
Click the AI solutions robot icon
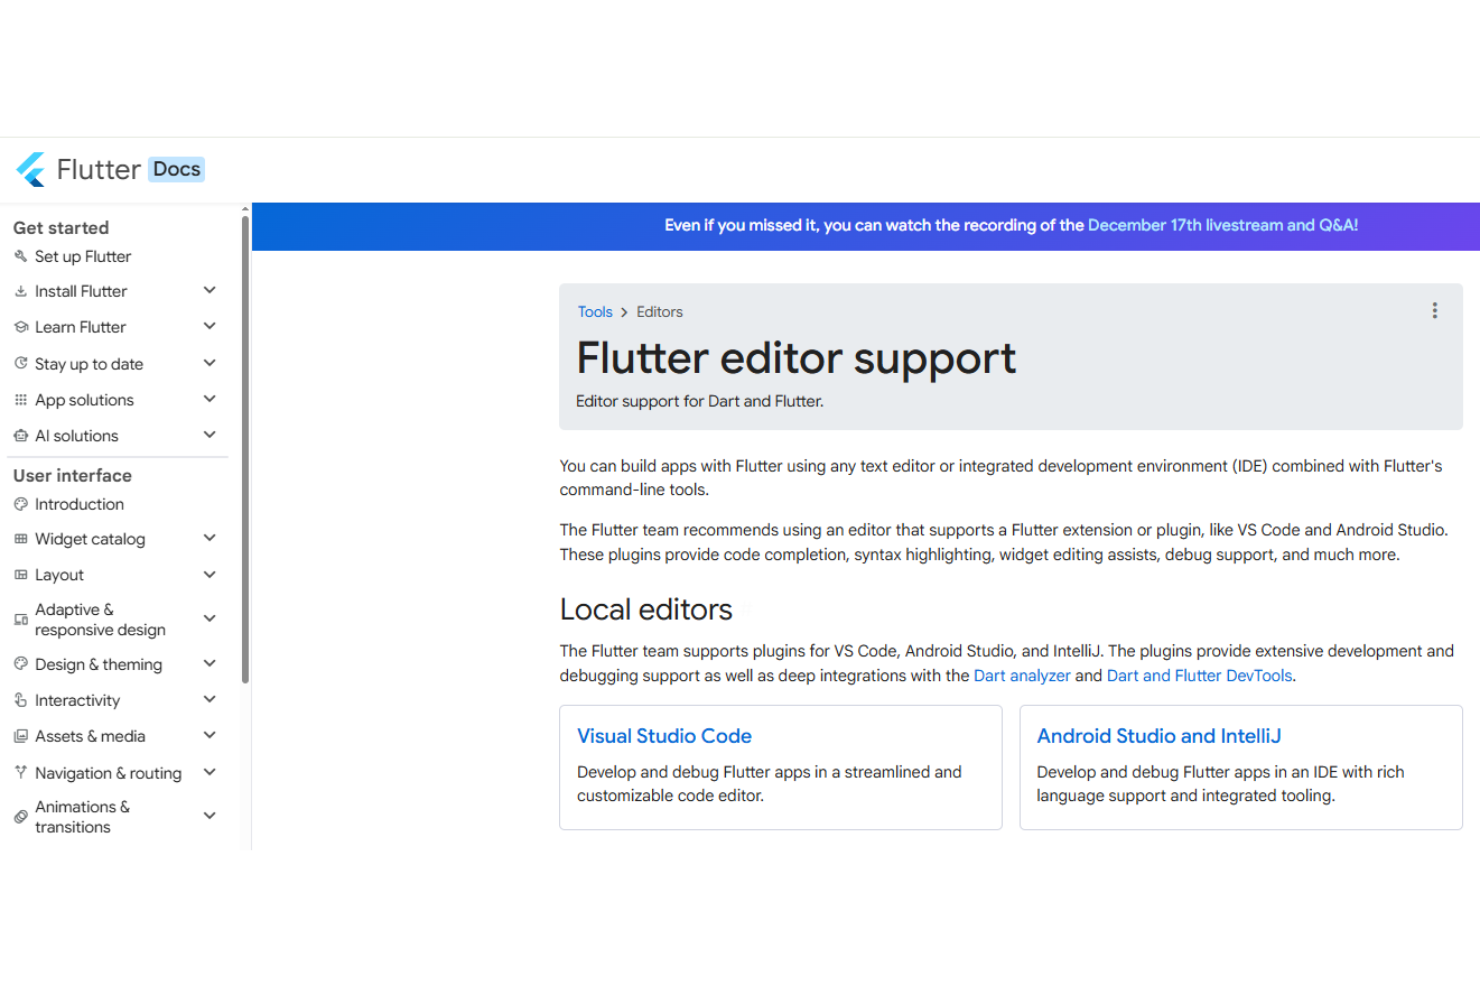pos(20,436)
